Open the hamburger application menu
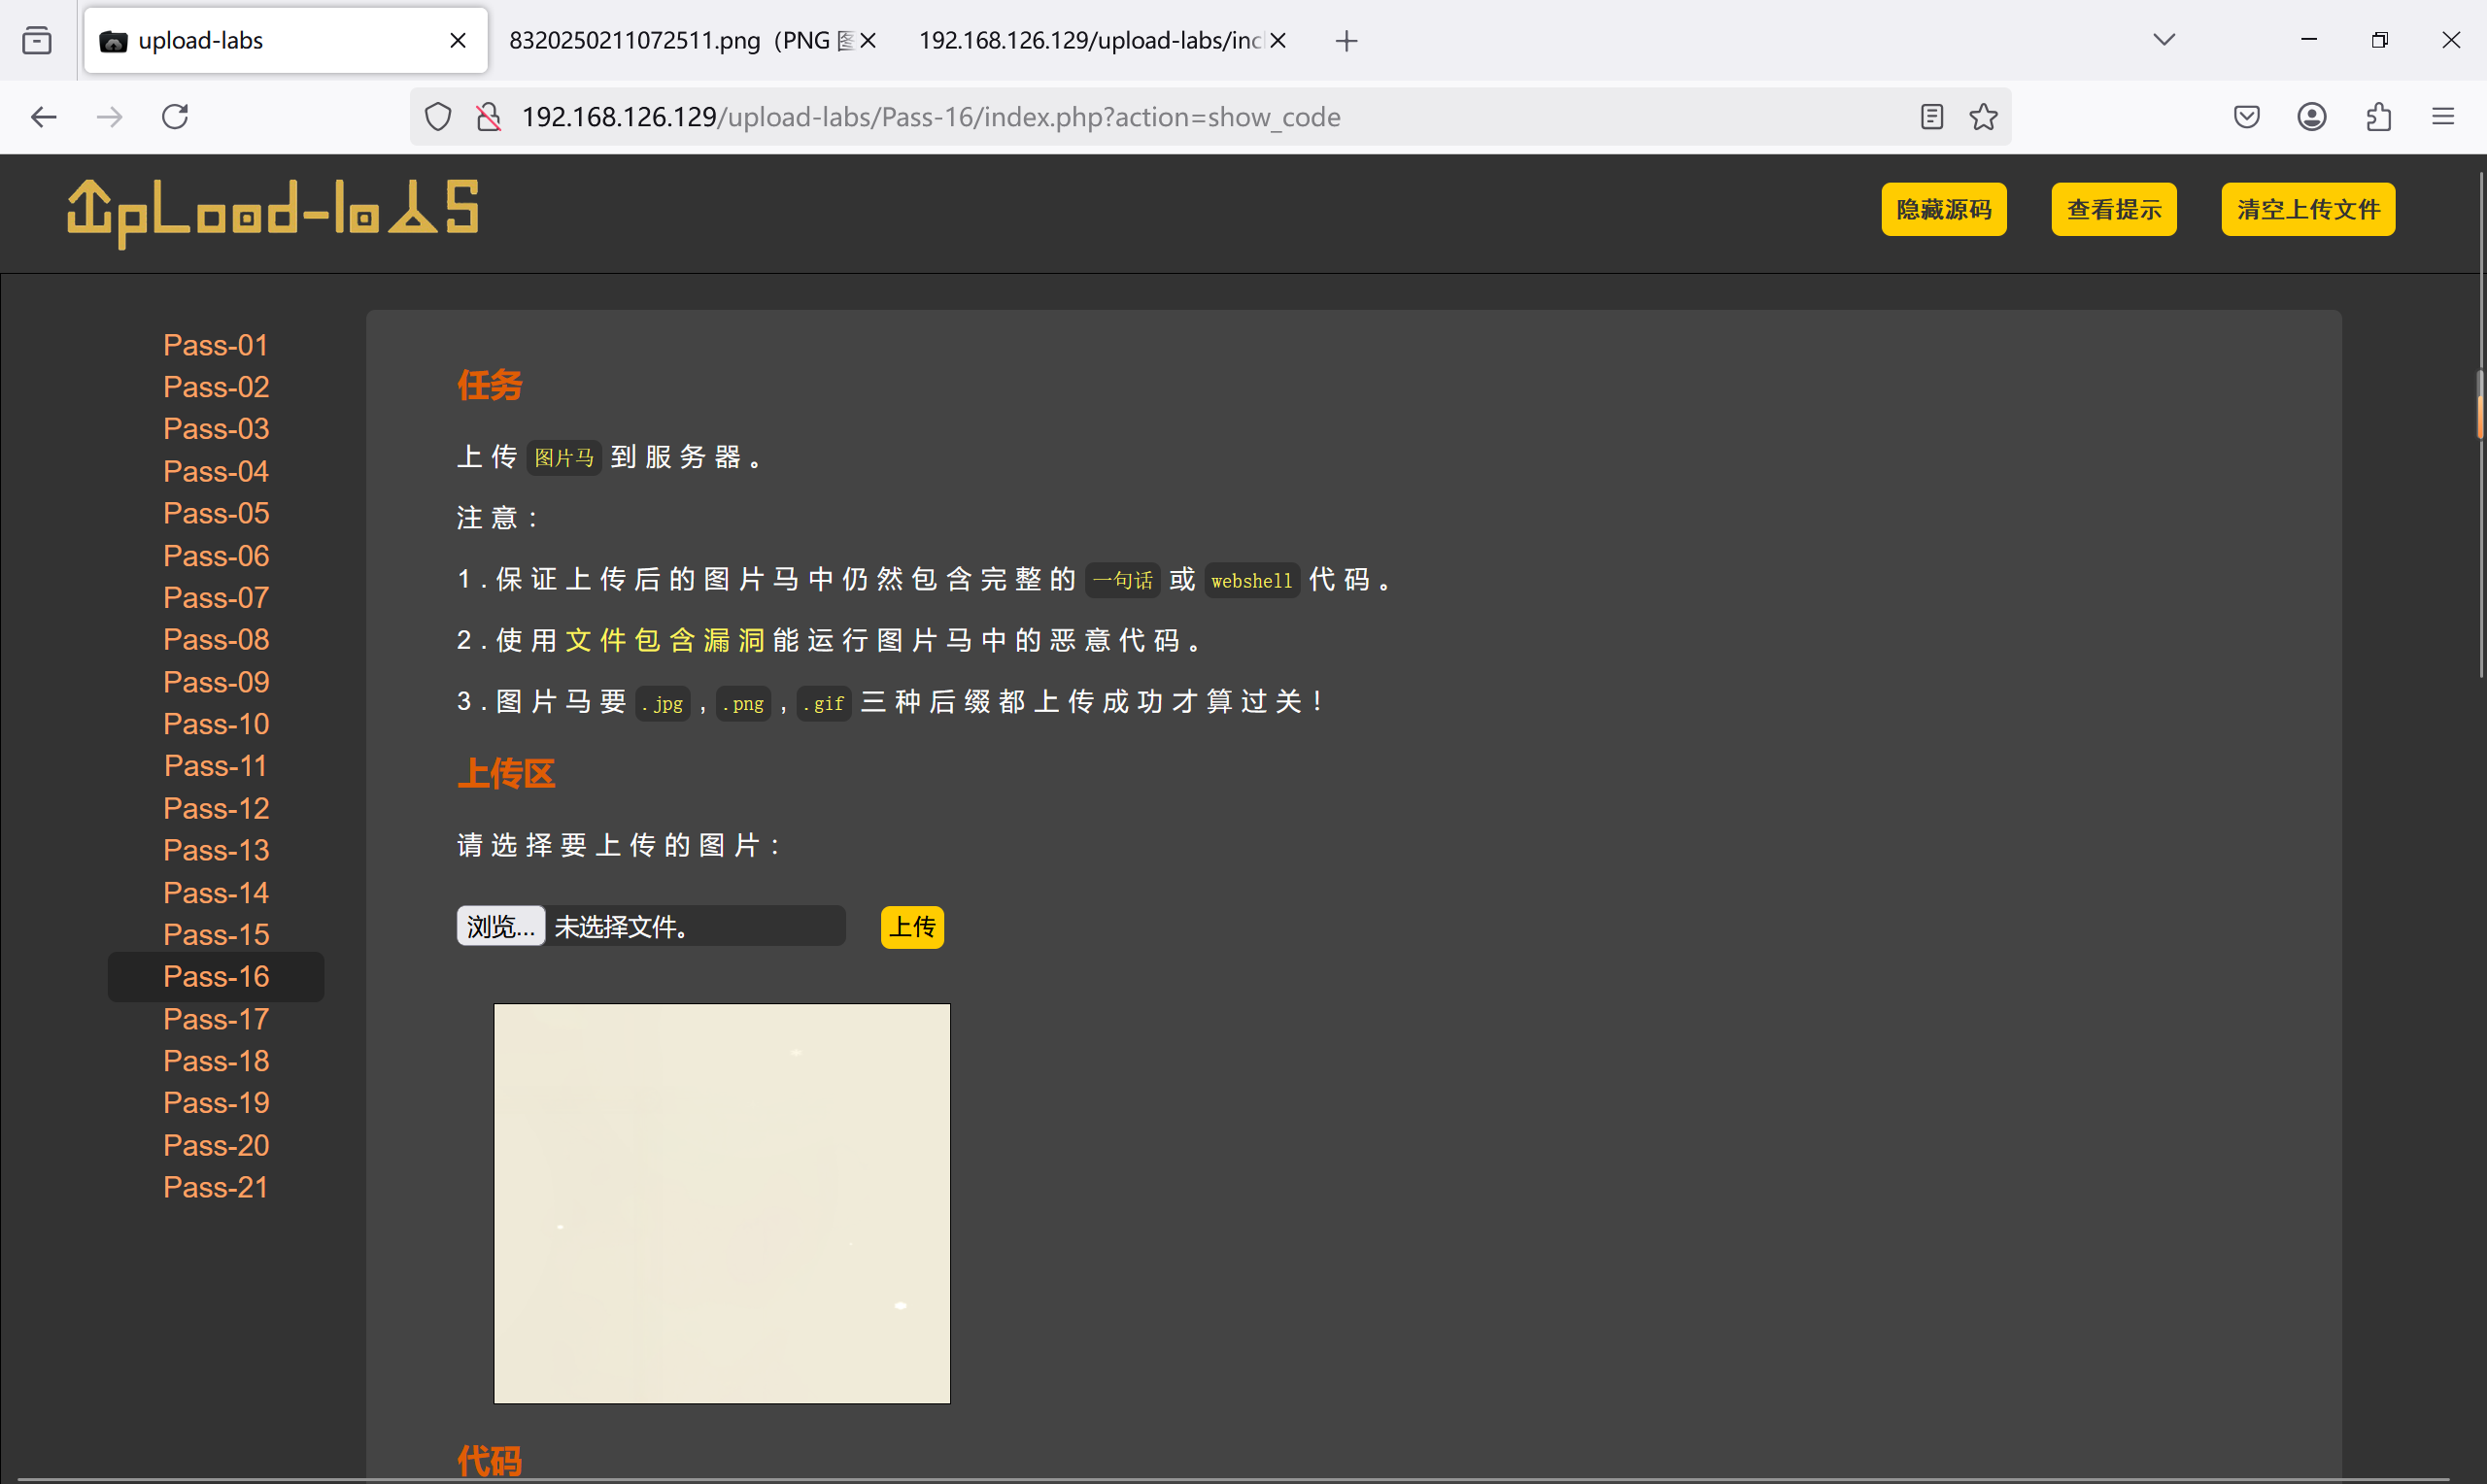 (2443, 117)
